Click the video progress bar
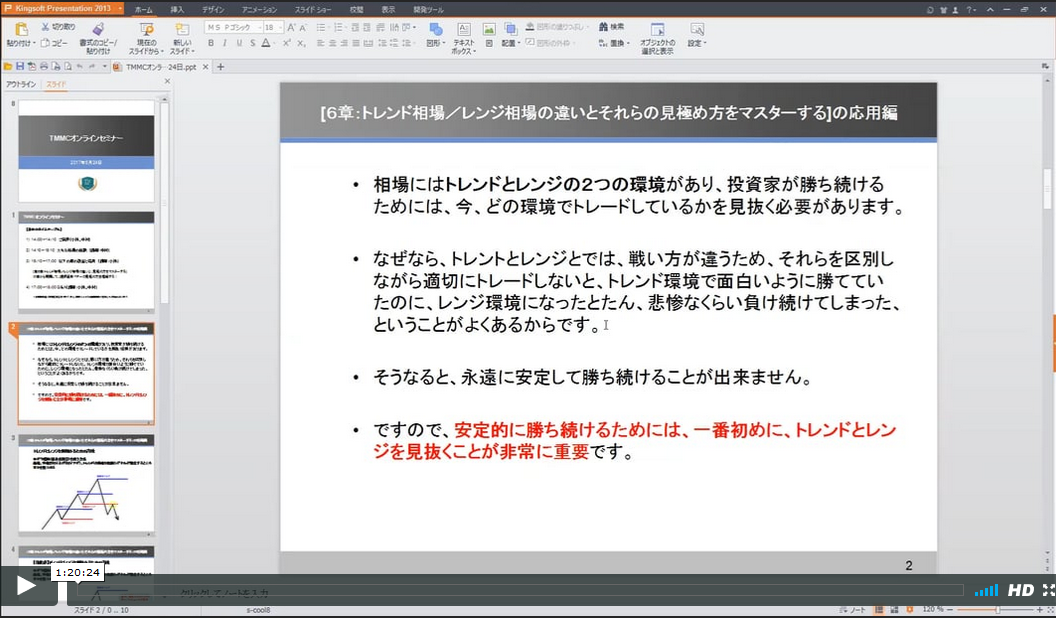 point(520,590)
